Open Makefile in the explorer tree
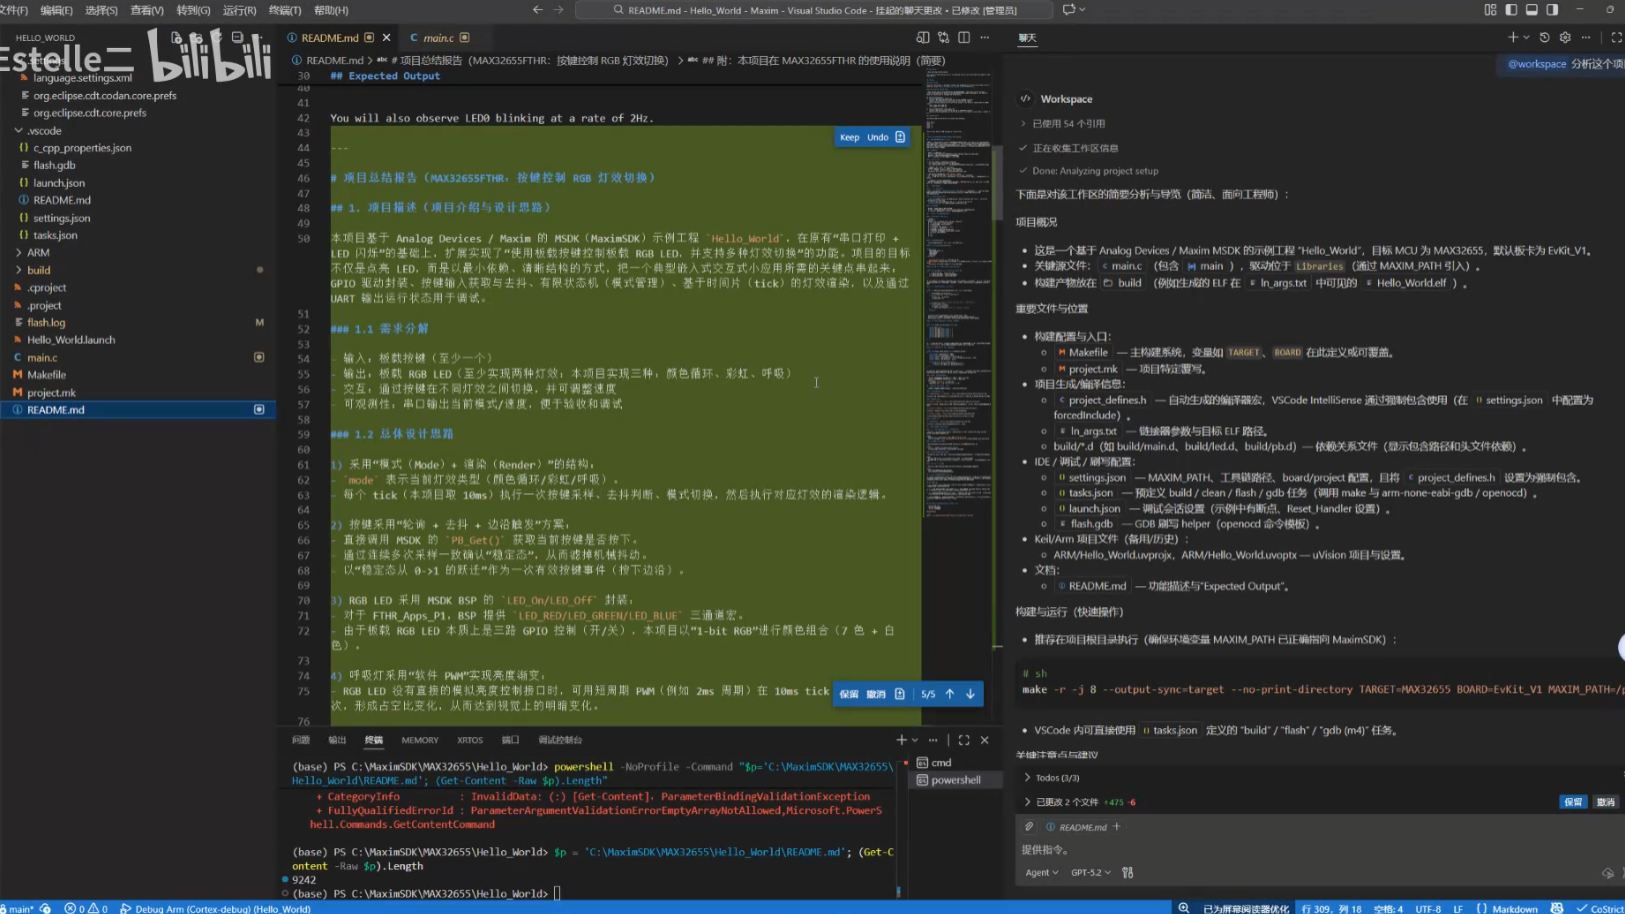The height and width of the screenshot is (914, 1625). [x=46, y=375]
